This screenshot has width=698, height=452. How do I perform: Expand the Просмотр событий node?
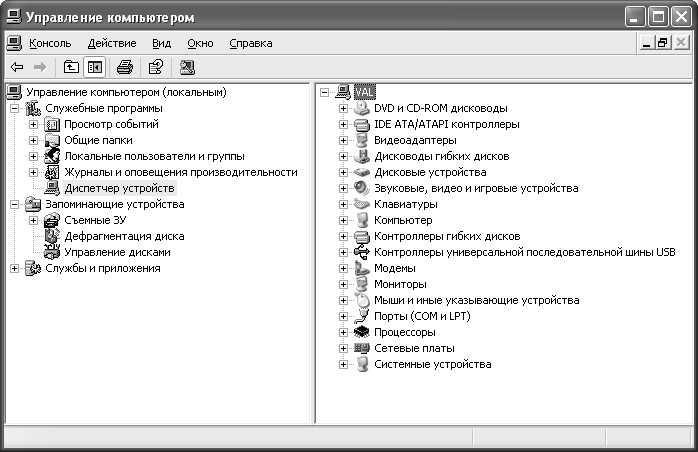[x=33, y=124]
